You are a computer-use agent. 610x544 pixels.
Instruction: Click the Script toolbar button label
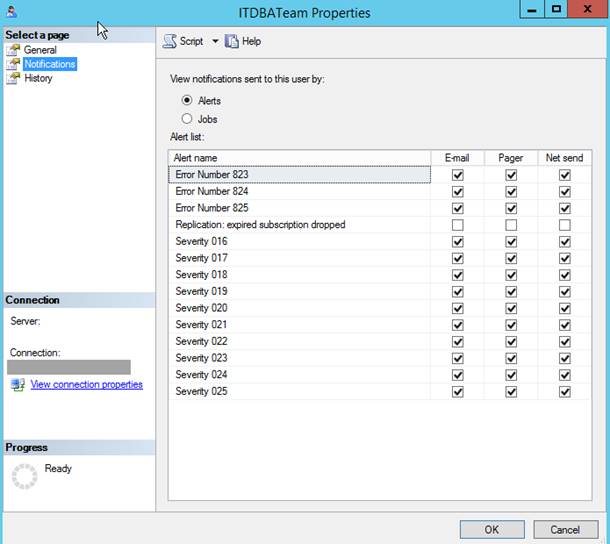pos(191,41)
